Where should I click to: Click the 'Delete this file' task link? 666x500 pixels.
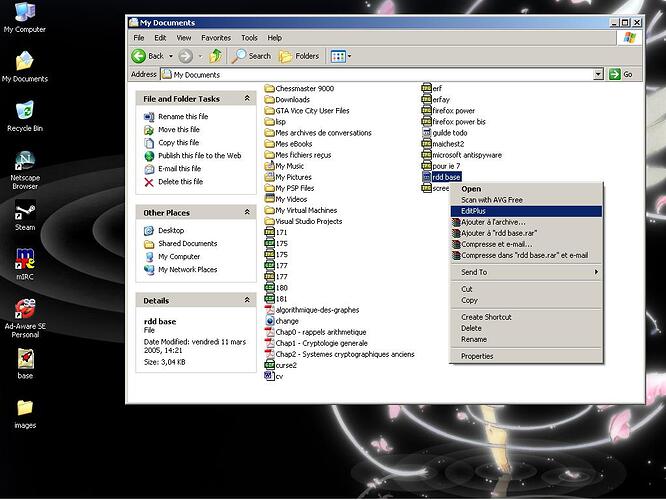pos(180,182)
